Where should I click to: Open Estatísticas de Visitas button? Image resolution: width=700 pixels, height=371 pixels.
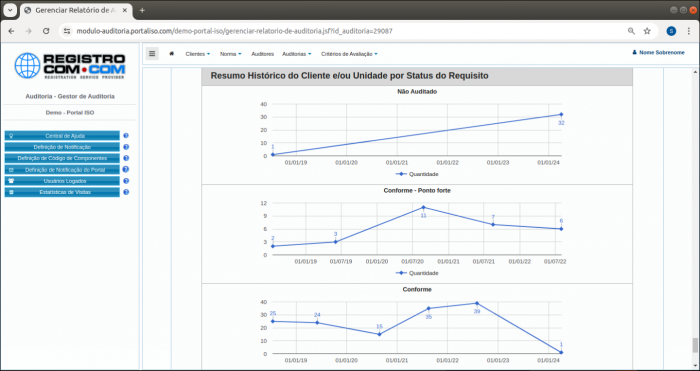click(62, 192)
